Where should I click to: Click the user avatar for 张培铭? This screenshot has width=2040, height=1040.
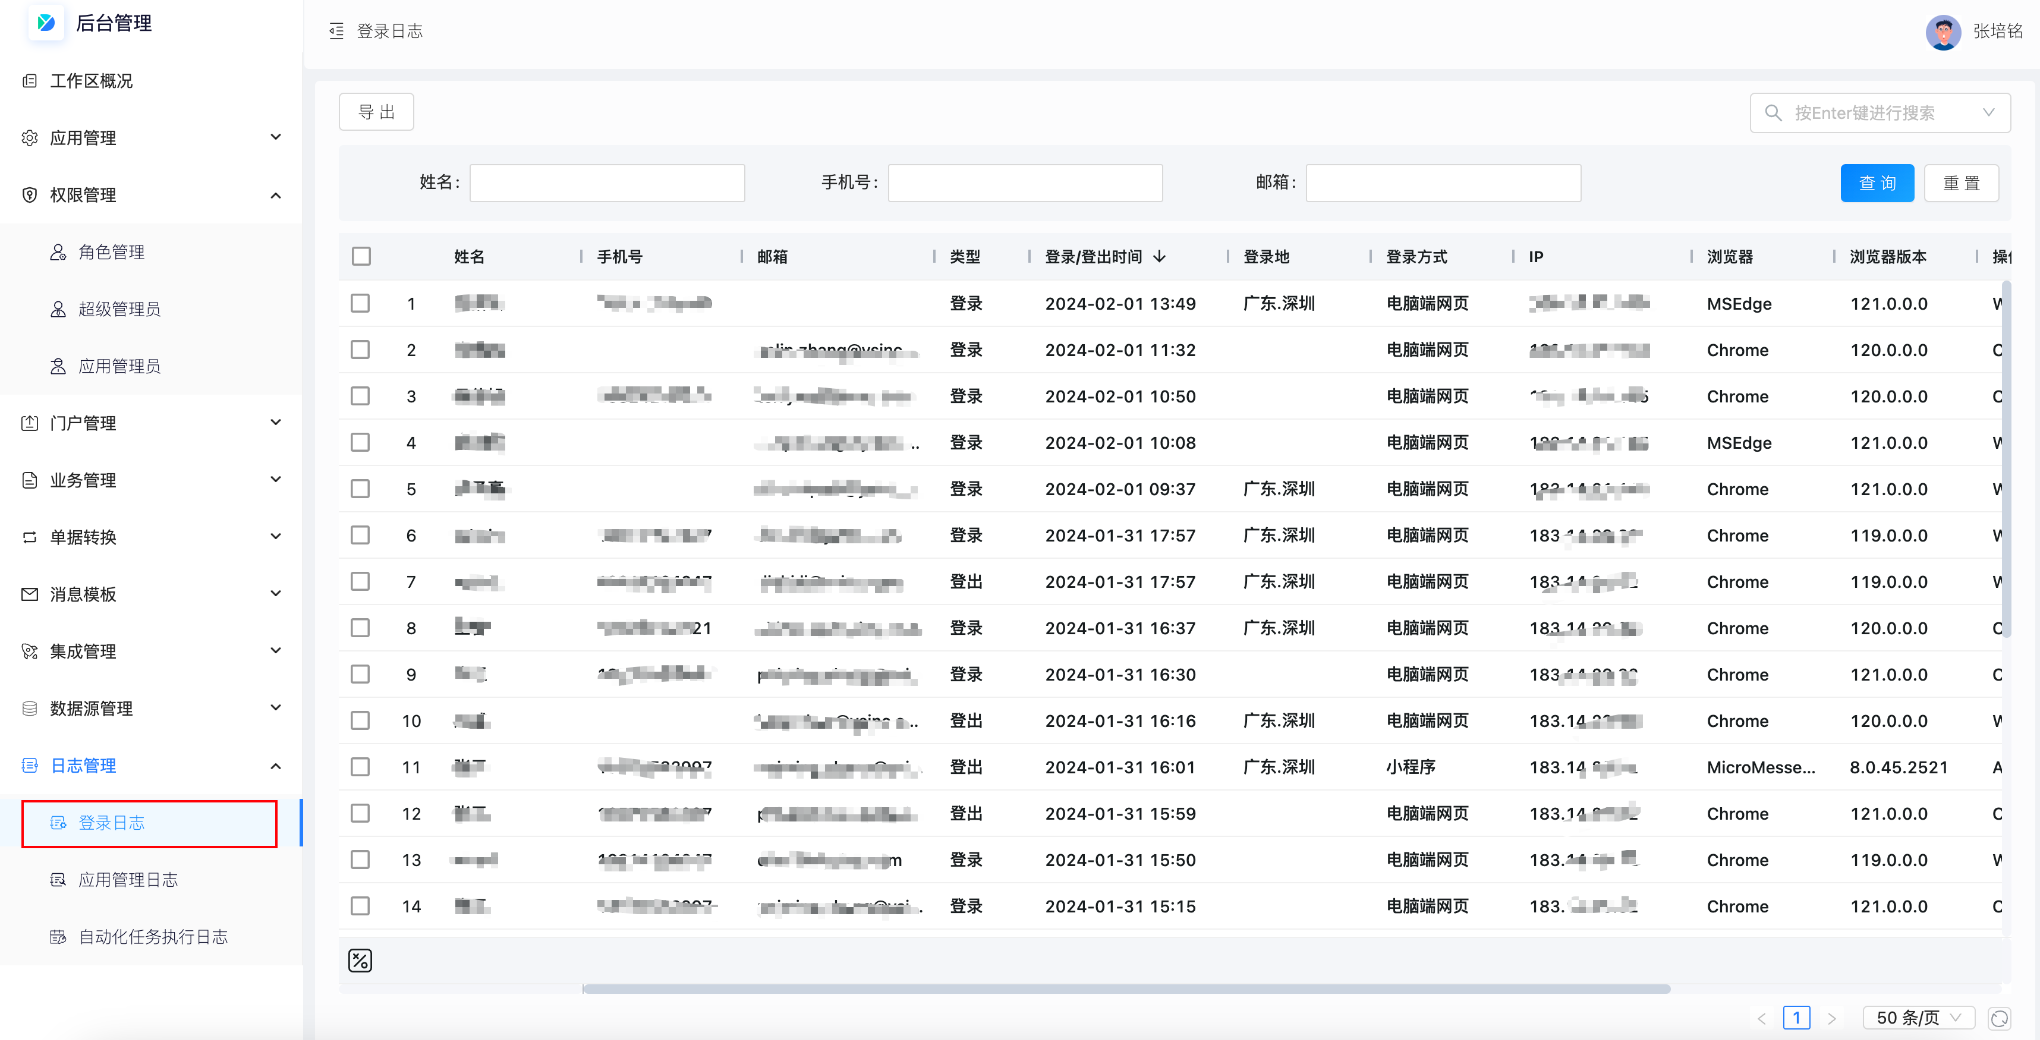coord(1942,32)
